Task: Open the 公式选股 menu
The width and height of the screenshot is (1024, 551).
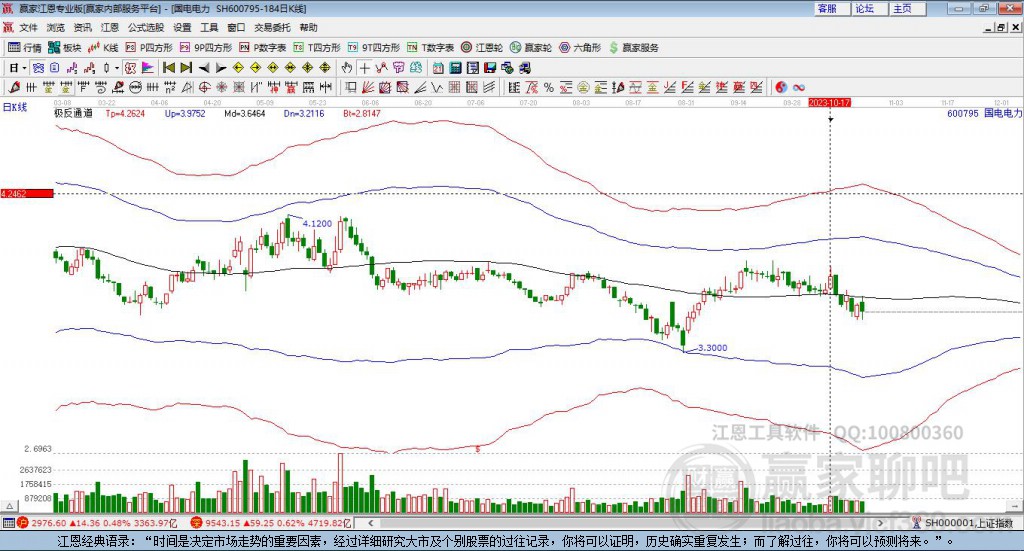Action: click(x=146, y=27)
